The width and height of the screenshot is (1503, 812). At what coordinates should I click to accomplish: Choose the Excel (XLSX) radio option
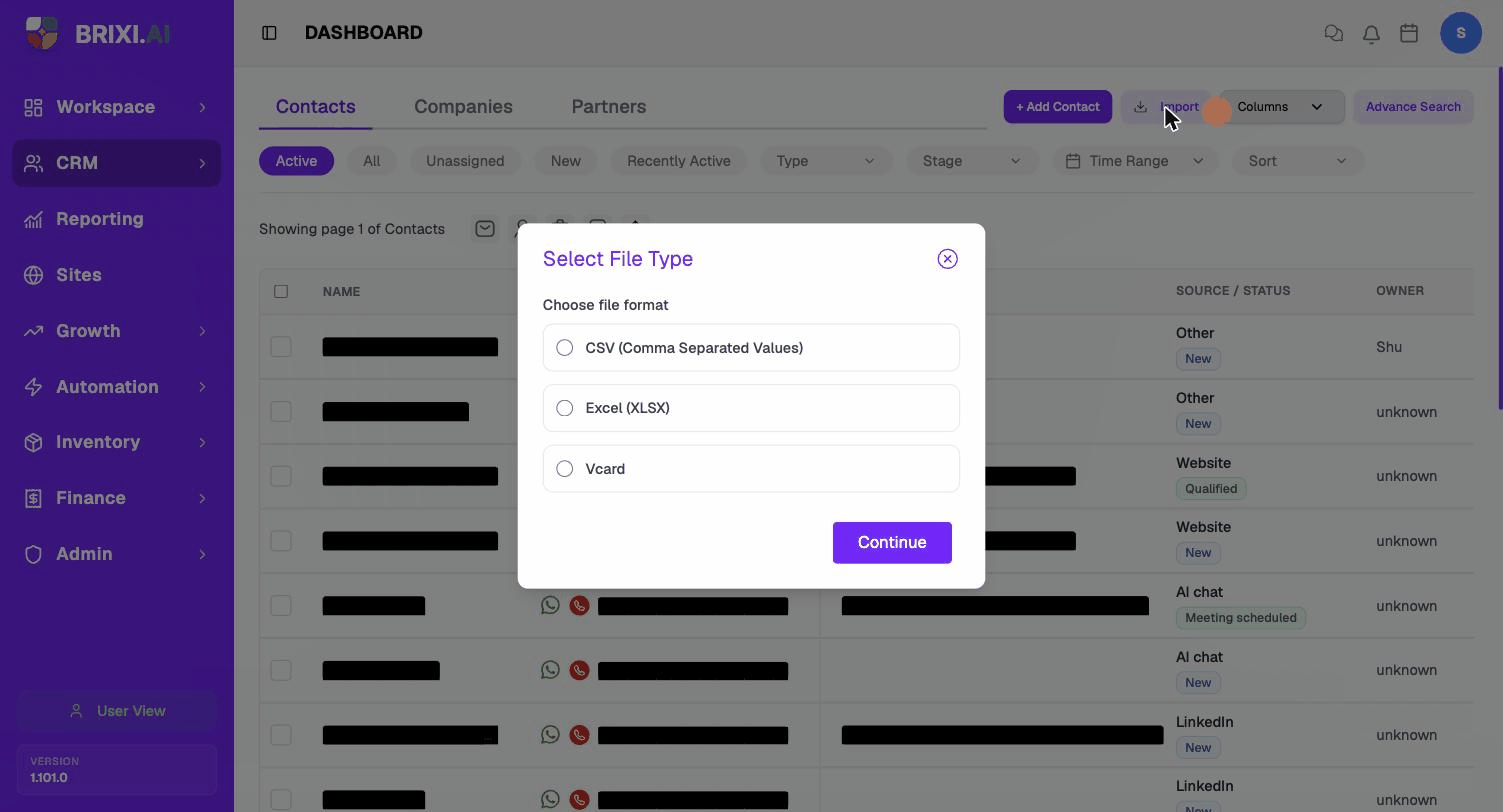click(x=565, y=408)
